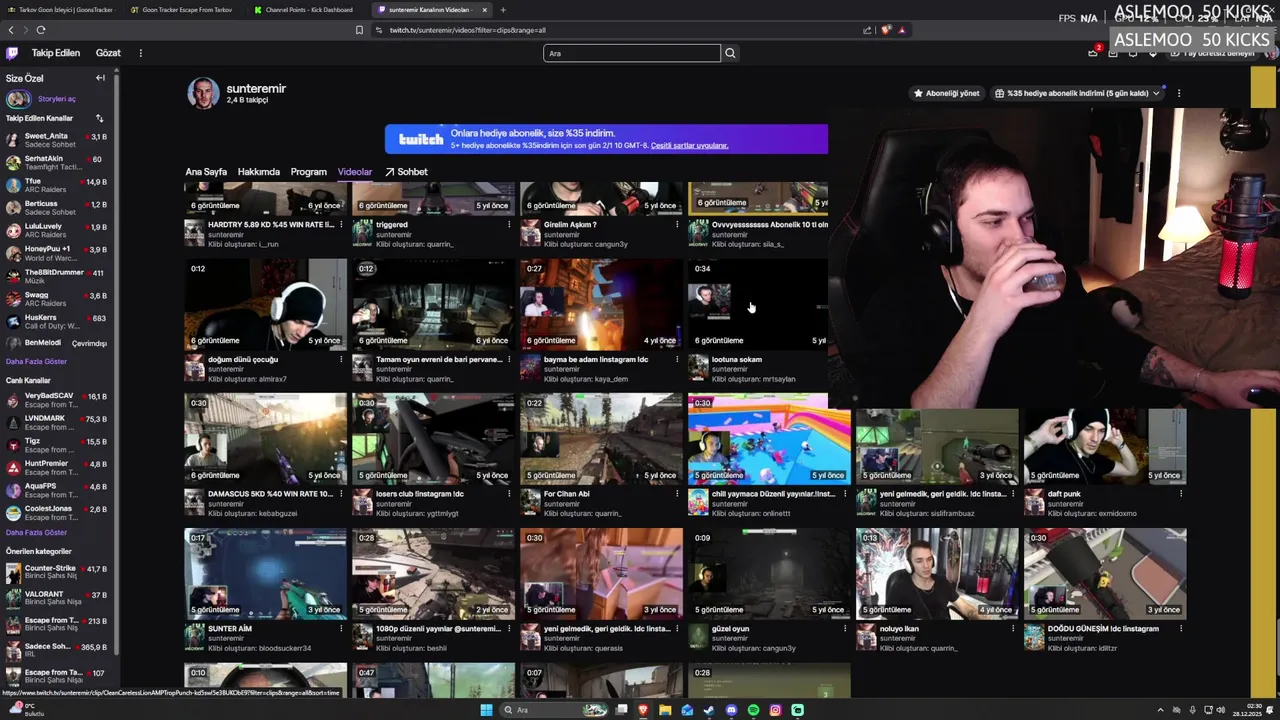The image size is (1280, 720).
Task: Open VALORANT recommended category
Action: tap(56, 598)
